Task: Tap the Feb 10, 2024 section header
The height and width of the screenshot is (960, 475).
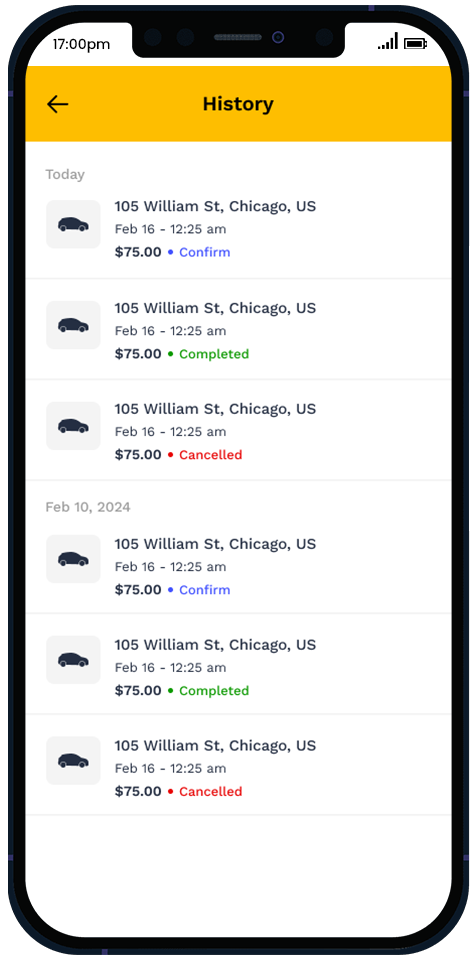Action: point(88,508)
